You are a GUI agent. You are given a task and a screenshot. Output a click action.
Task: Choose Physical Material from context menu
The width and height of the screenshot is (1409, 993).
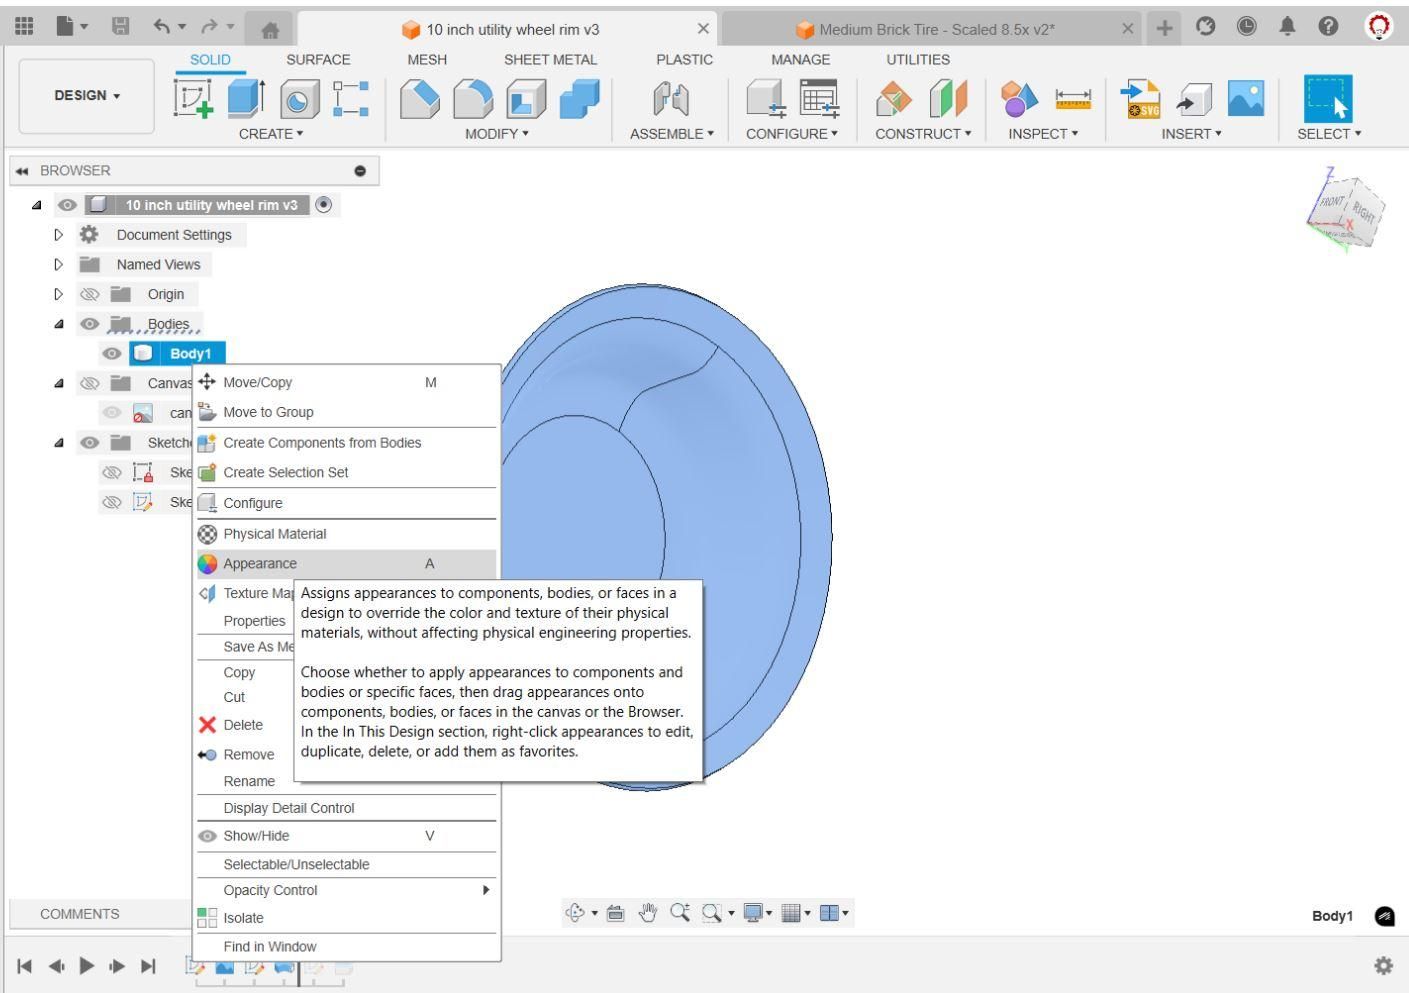[346, 534]
